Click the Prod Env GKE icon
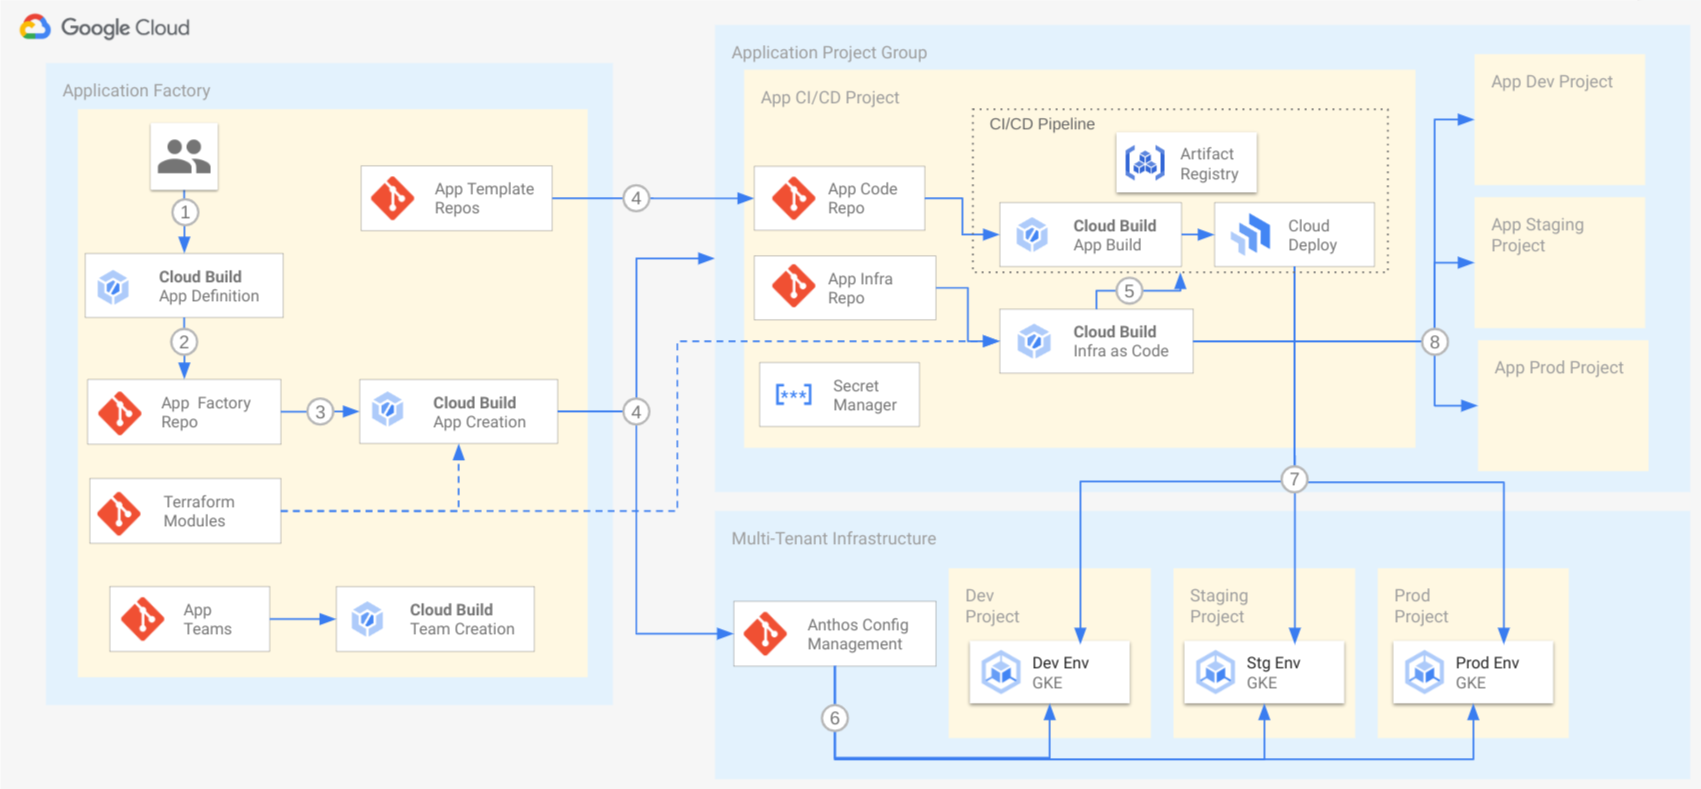1701x789 pixels. coord(1424,672)
